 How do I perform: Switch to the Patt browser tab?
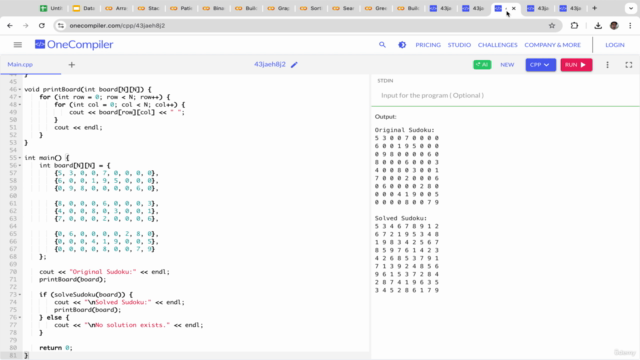[x=181, y=8]
